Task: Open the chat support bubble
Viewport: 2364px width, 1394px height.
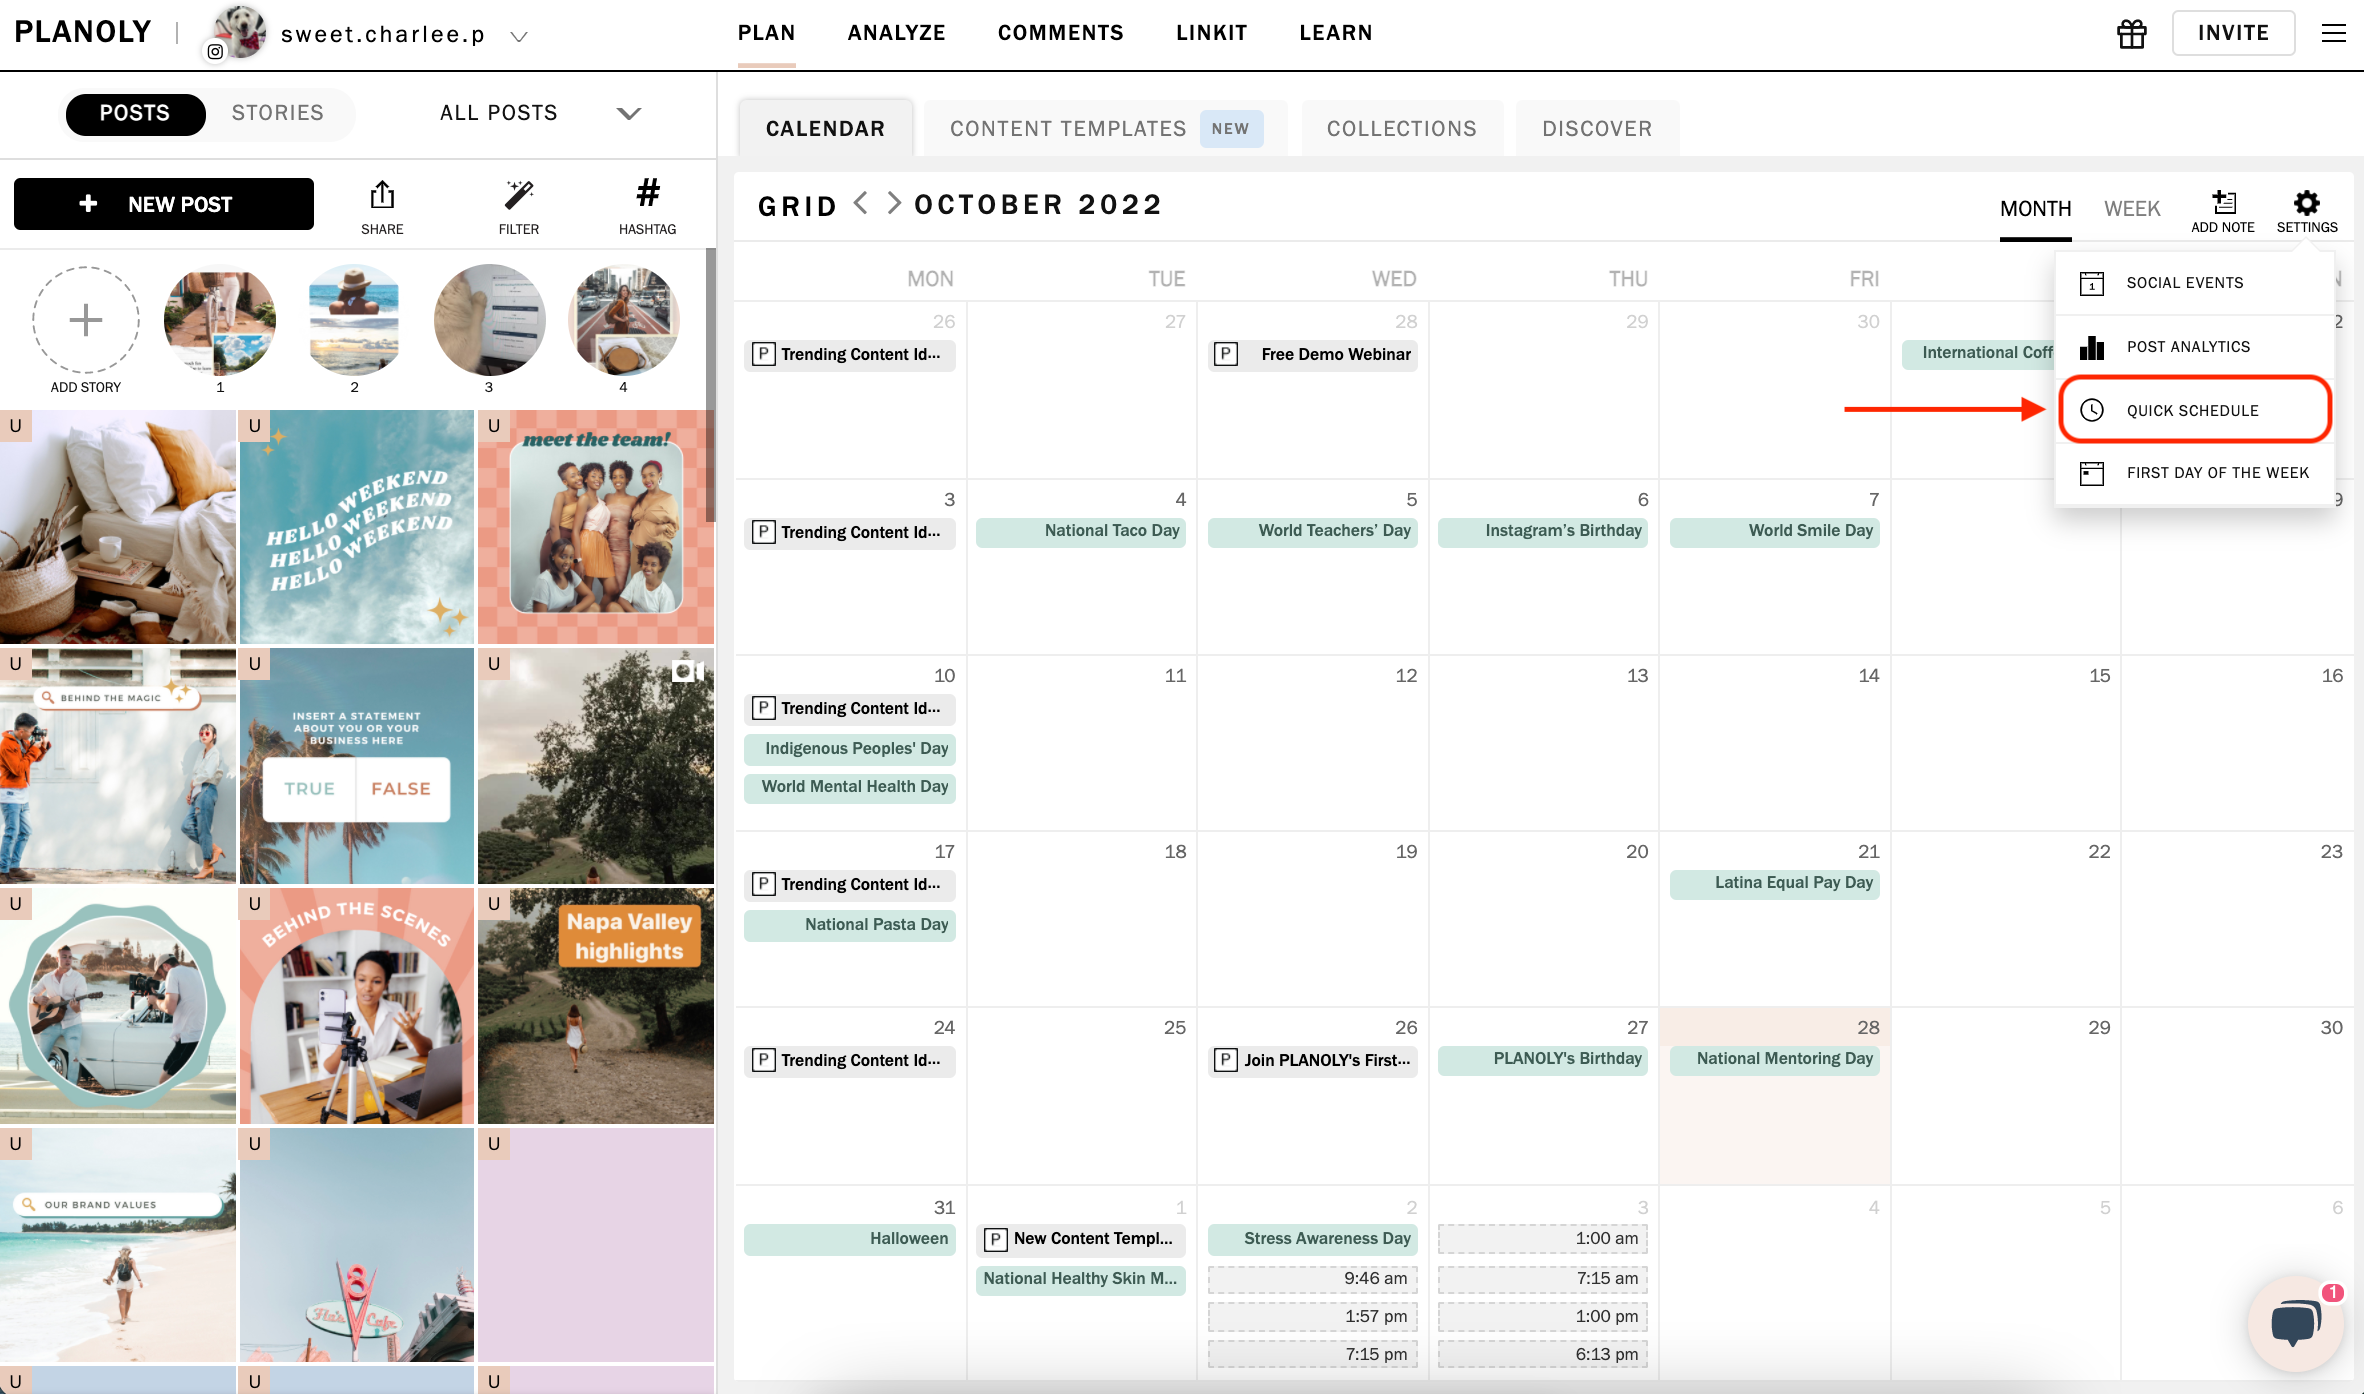Action: click(x=2295, y=1322)
